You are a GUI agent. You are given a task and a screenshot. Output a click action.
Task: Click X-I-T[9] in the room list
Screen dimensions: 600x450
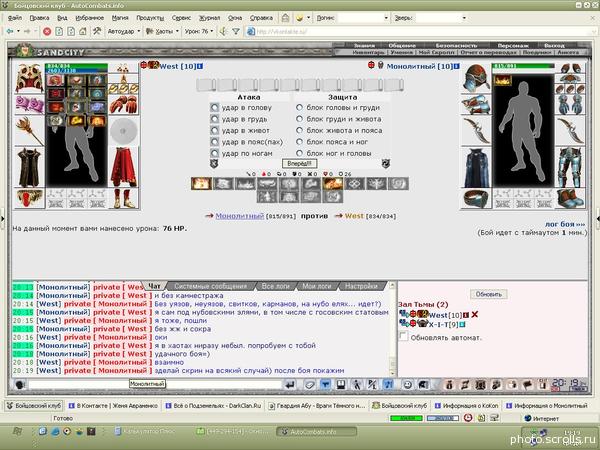[445, 324]
